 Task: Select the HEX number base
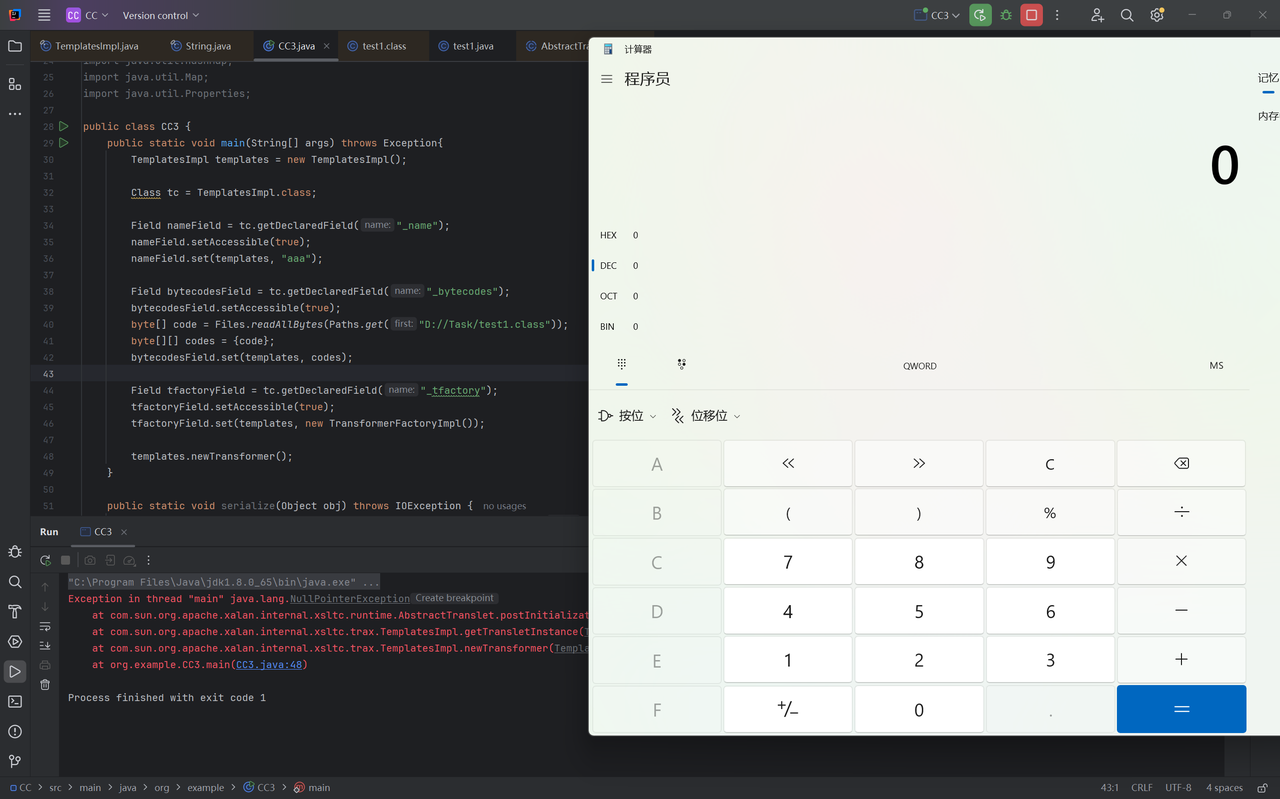608,236
